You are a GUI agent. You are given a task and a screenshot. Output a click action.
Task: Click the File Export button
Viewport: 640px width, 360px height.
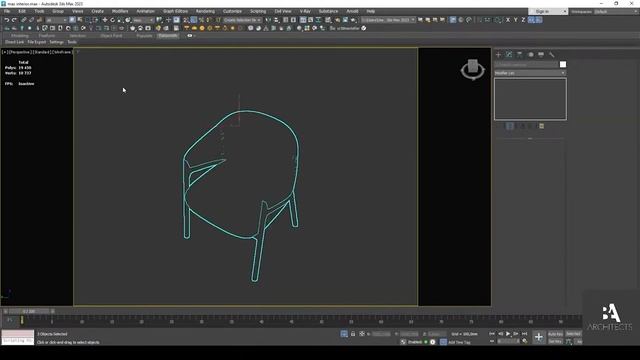[37, 42]
